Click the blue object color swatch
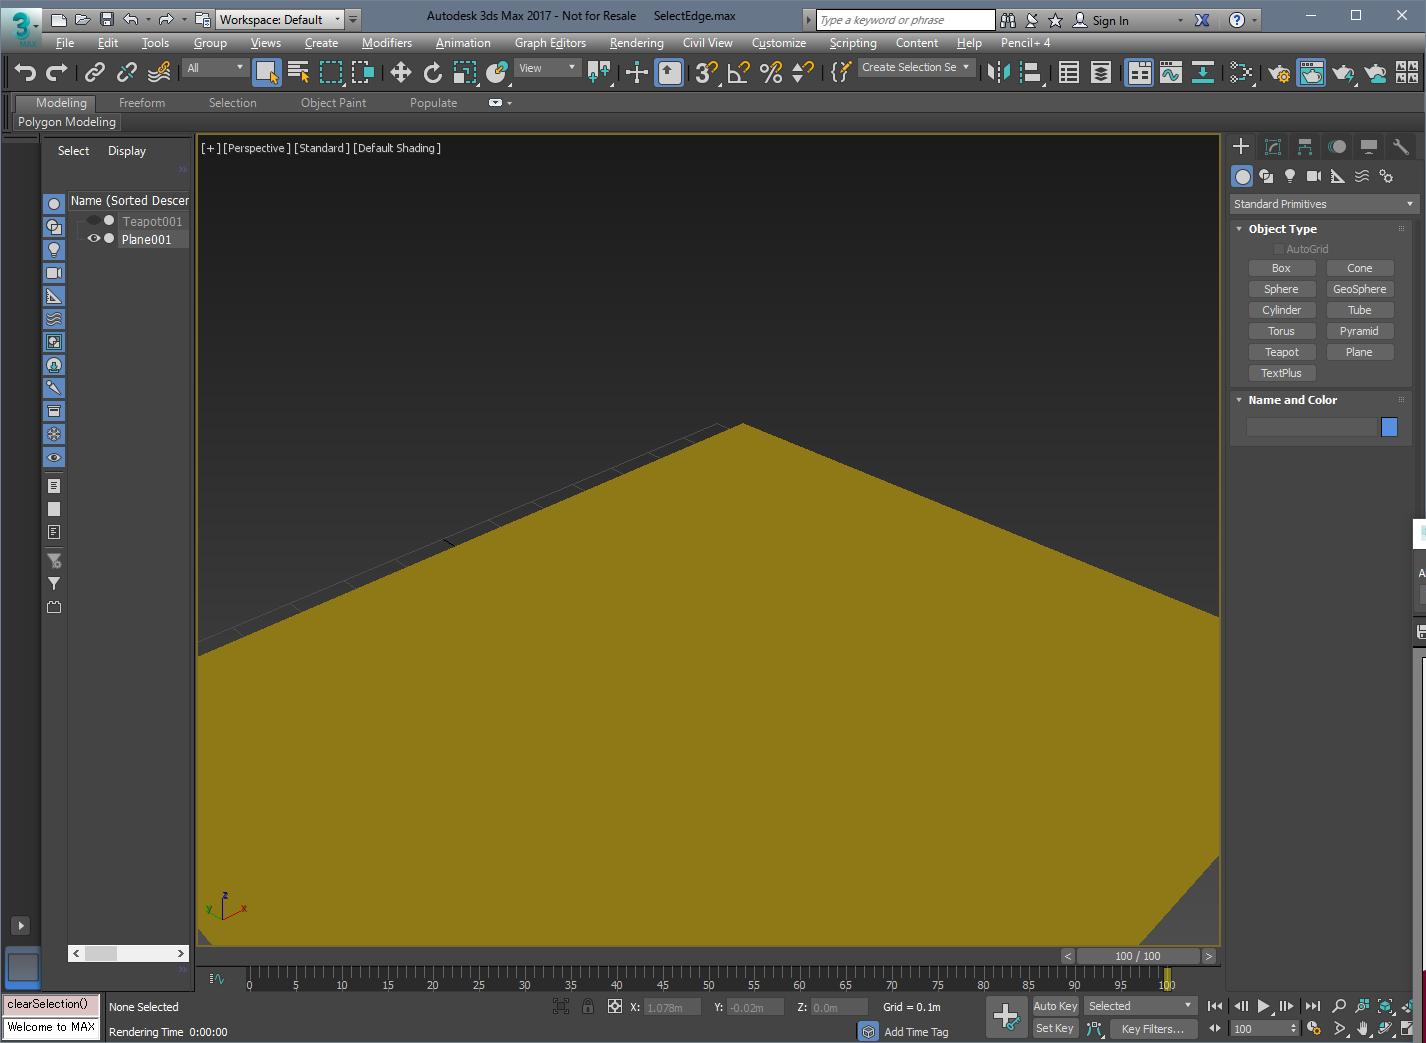Image resolution: width=1426 pixels, height=1043 pixels. tap(1389, 427)
